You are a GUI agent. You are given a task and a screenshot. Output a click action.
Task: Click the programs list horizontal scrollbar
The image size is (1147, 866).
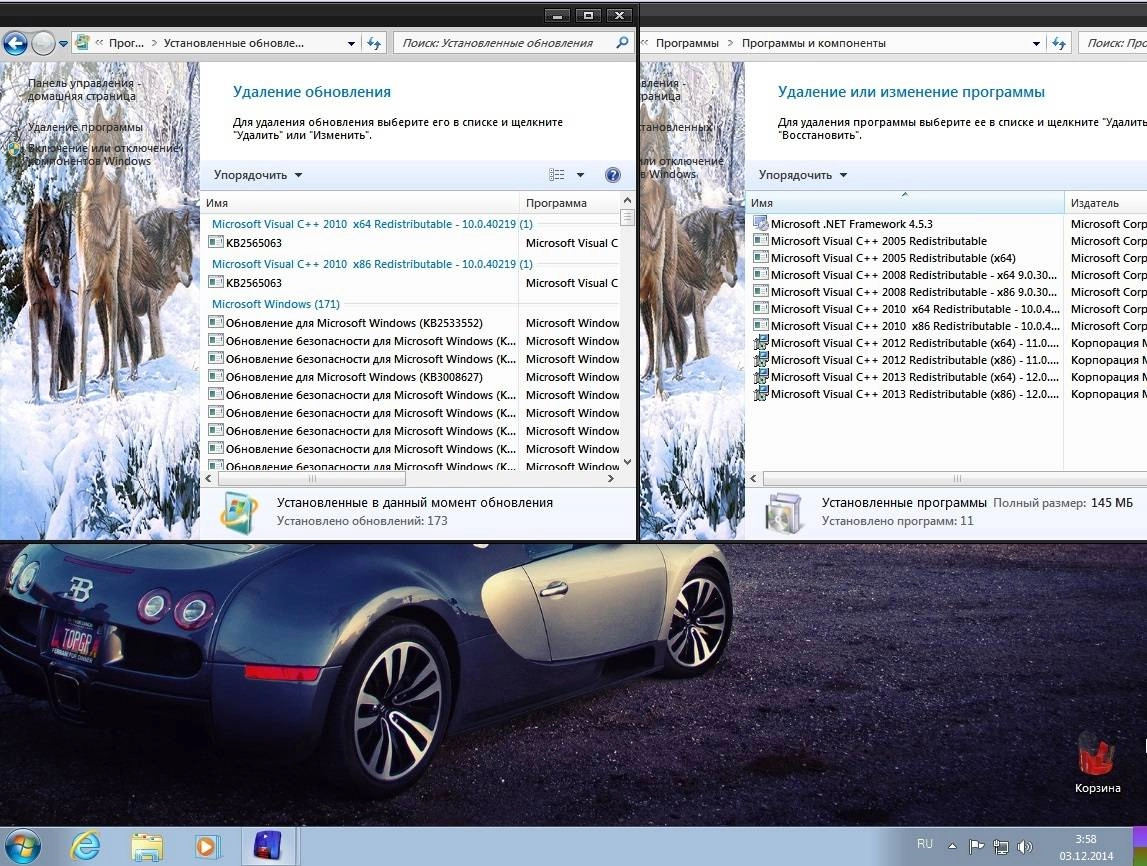click(x=955, y=479)
